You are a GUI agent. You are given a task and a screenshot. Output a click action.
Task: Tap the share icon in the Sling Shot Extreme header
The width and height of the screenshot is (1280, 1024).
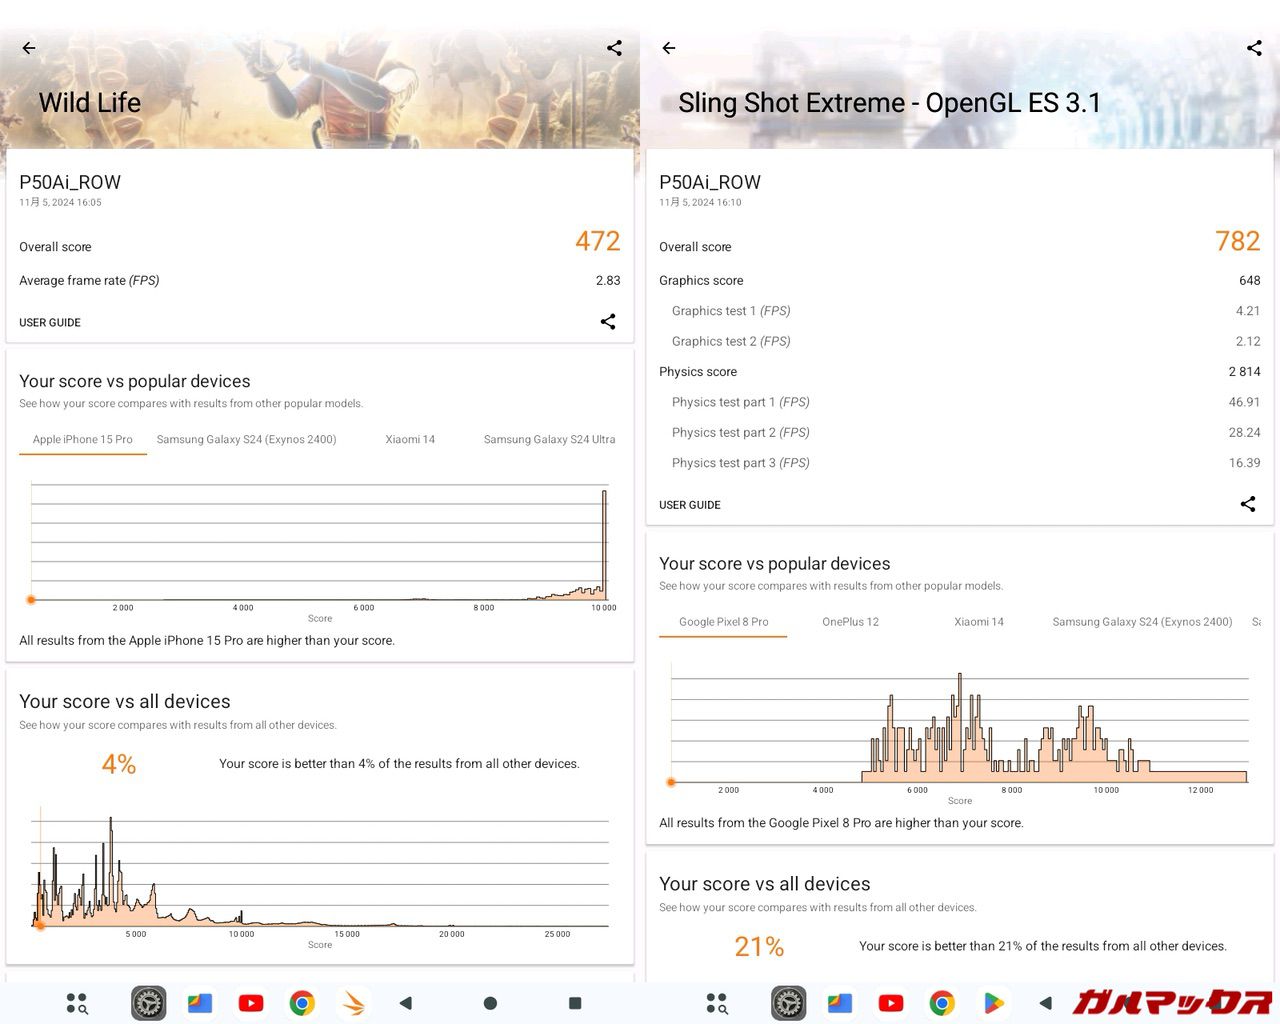tap(1254, 48)
